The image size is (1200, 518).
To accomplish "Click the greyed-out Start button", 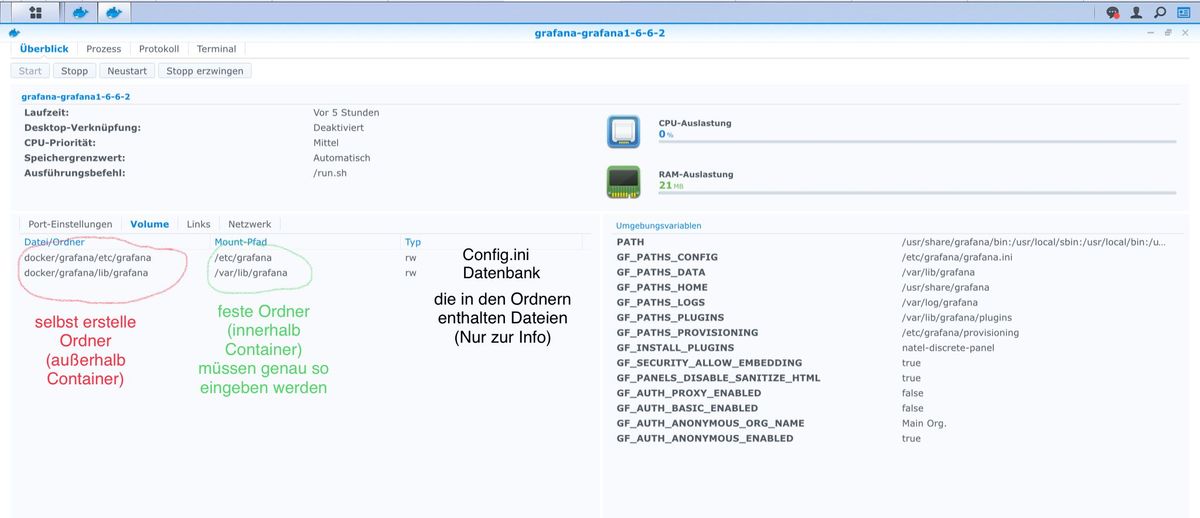I will (30, 71).
